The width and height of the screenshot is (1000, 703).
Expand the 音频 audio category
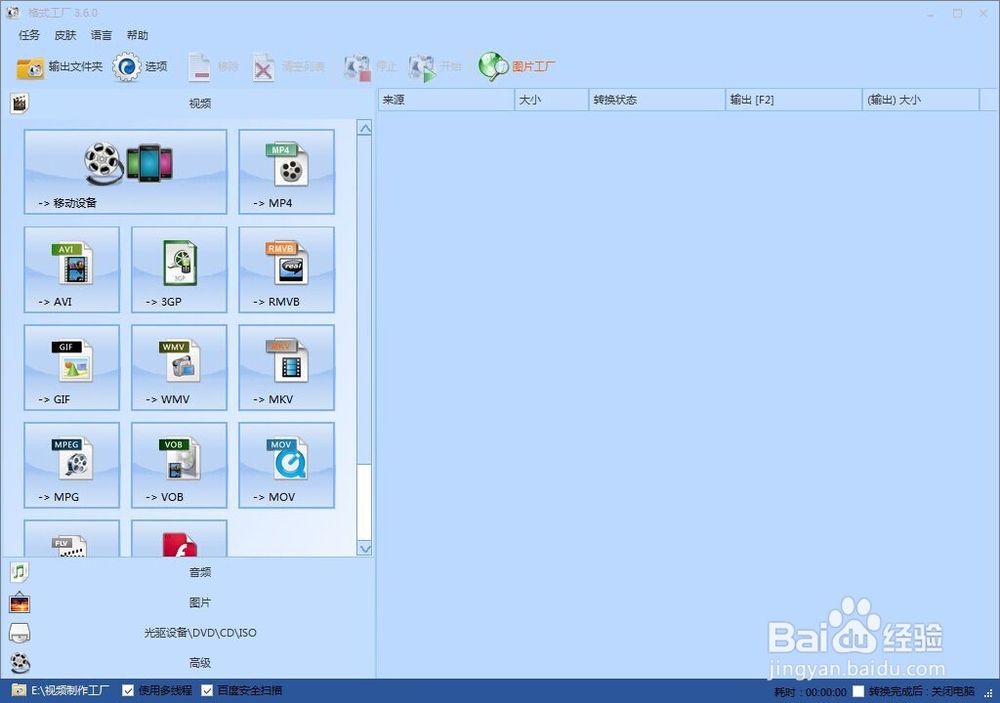coord(200,572)
